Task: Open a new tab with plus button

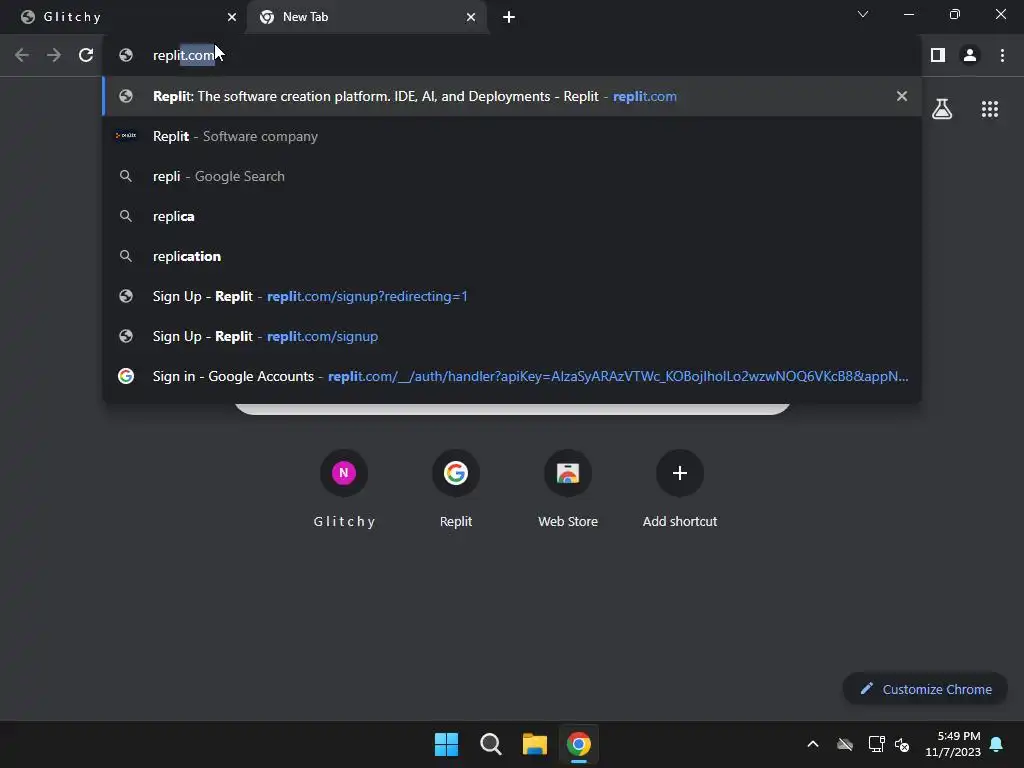Action: pos(509,17)
